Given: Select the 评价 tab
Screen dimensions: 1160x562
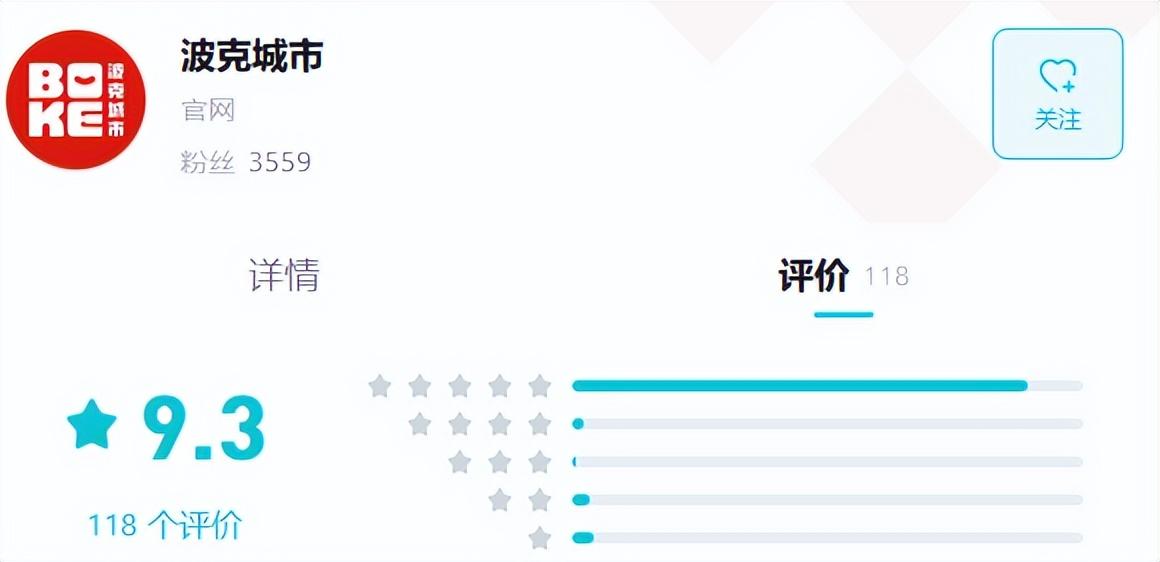Looking at the screenshot, I should click(x=814, y=276).
